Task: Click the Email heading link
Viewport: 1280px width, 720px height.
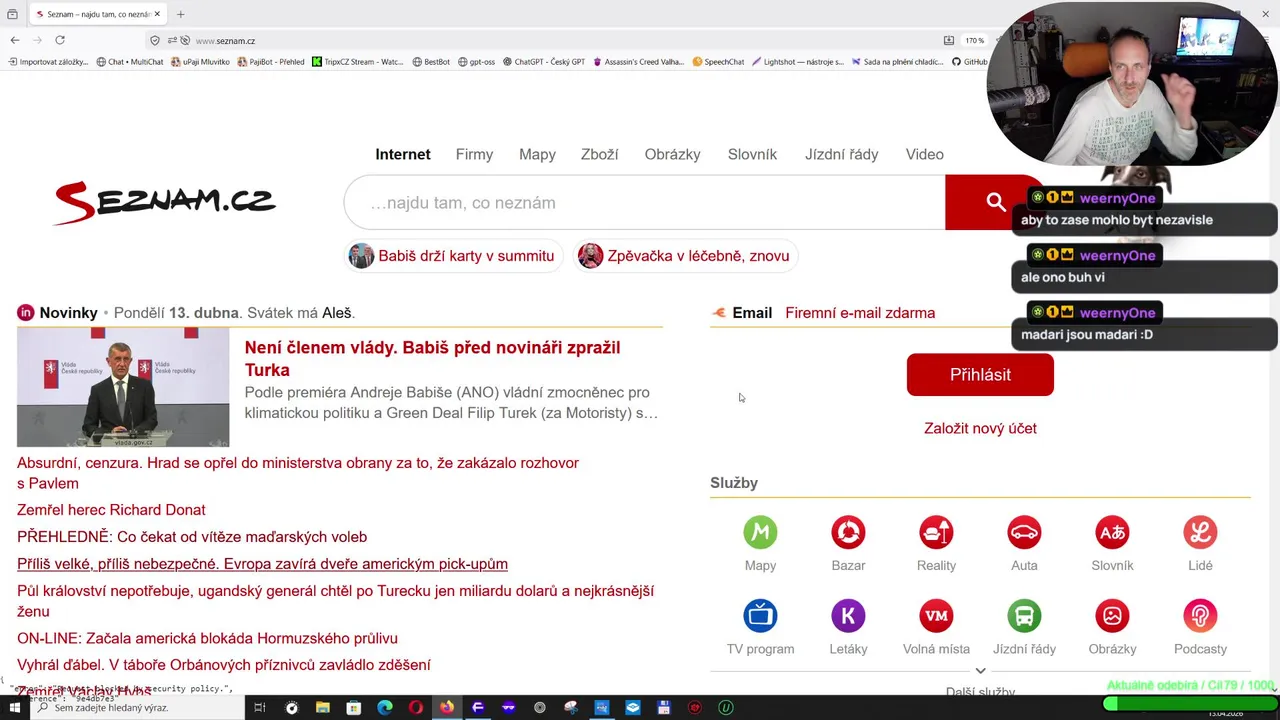Action: pyautogui.click(x=752, y=313)
